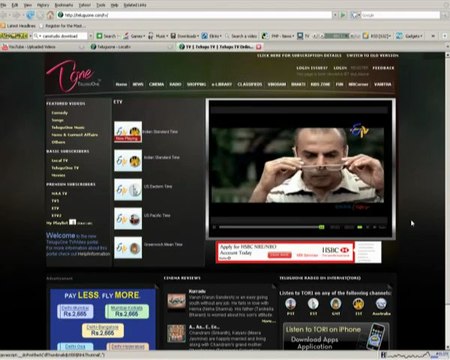
Task: Click the Google search box
Action: 400,15
